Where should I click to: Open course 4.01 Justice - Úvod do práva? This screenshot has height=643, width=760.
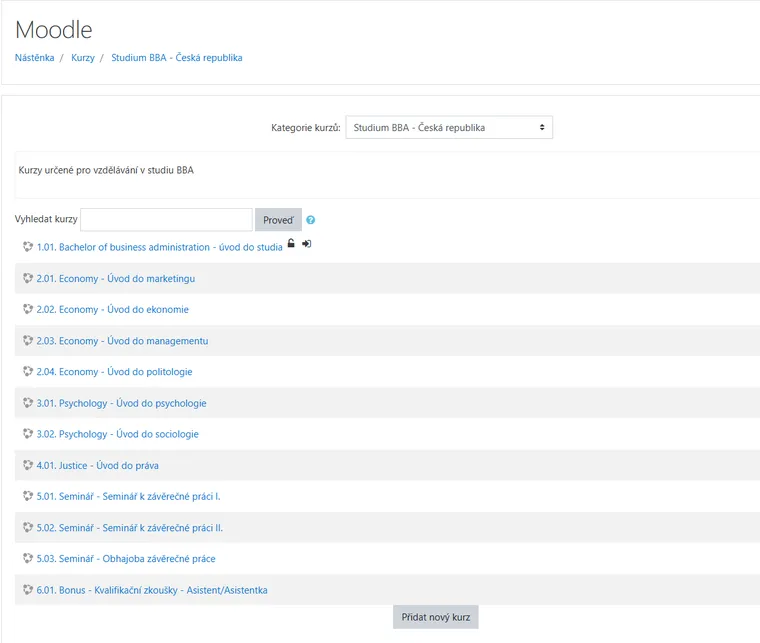pos(97,466)
